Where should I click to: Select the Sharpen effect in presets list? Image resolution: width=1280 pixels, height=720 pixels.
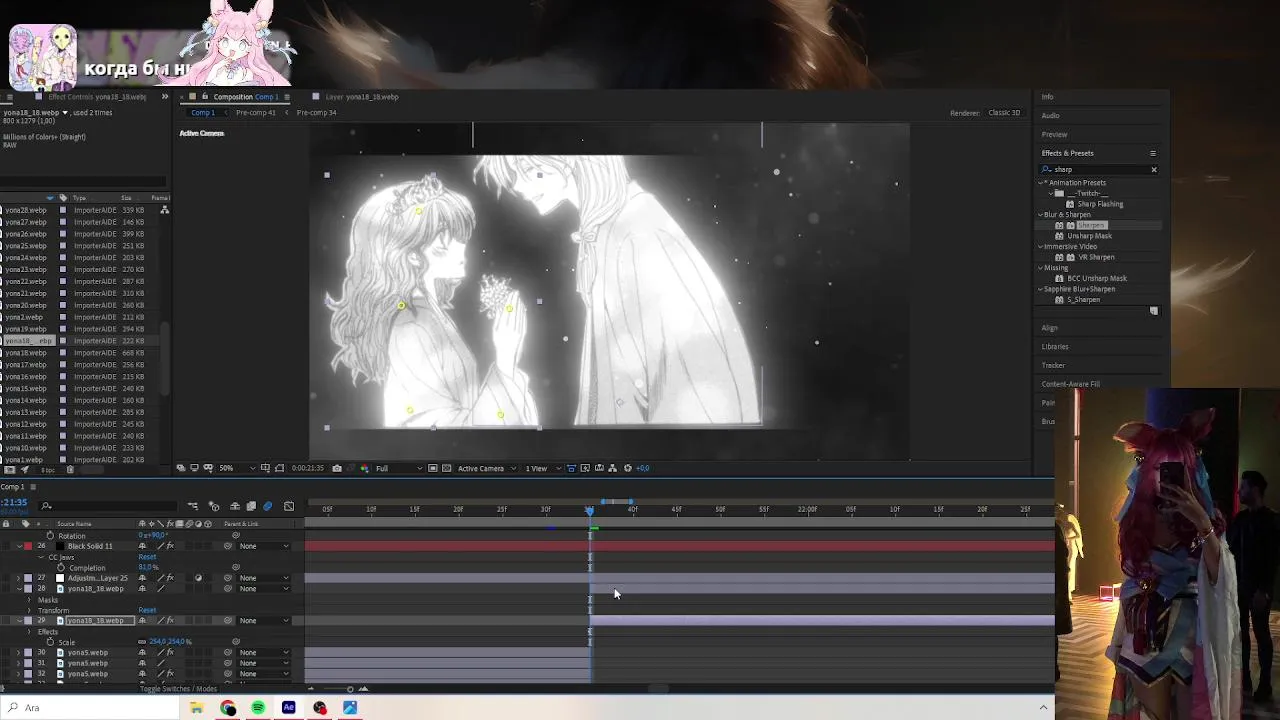[1091, 225]
